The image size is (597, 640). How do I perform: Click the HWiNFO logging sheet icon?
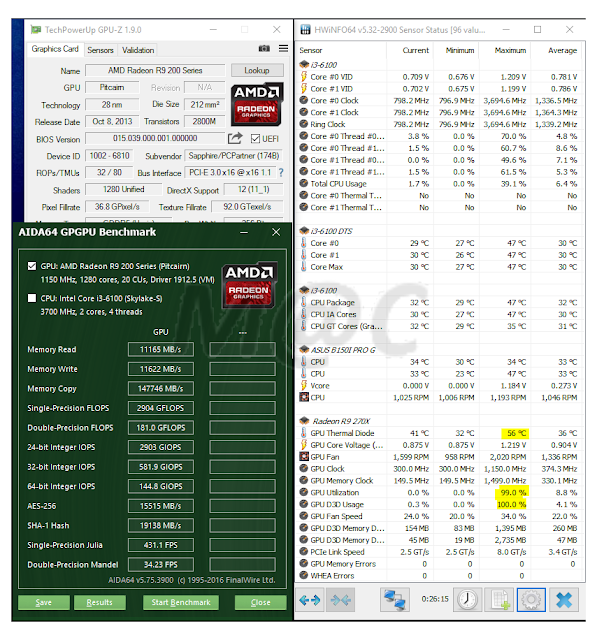pyautogui.click(x=499, y=600)
